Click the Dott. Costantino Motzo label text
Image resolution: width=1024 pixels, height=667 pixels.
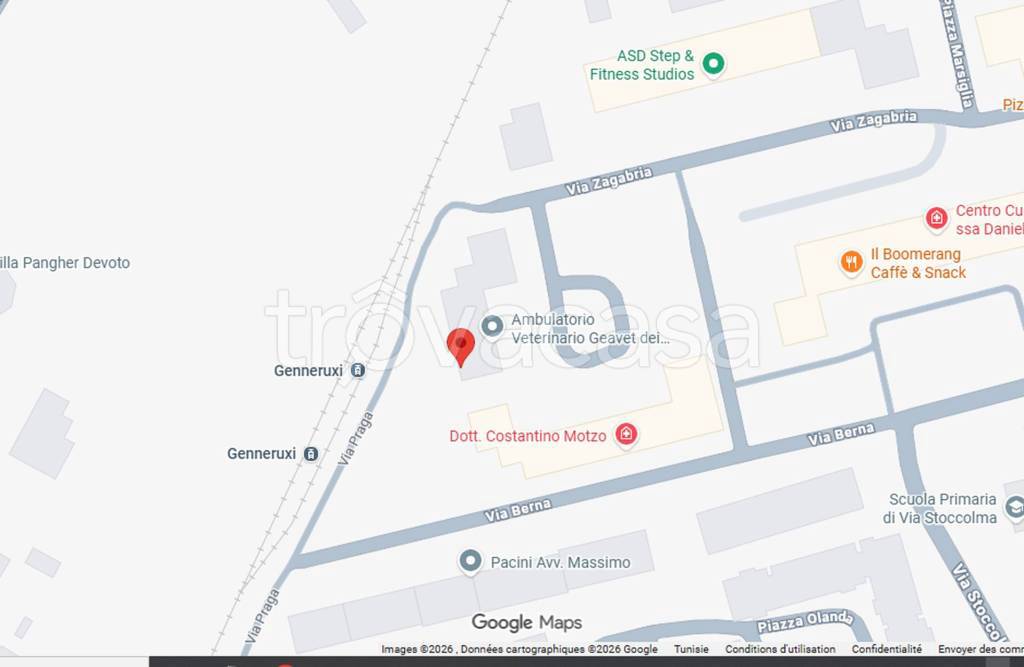[x=528, y=436]
